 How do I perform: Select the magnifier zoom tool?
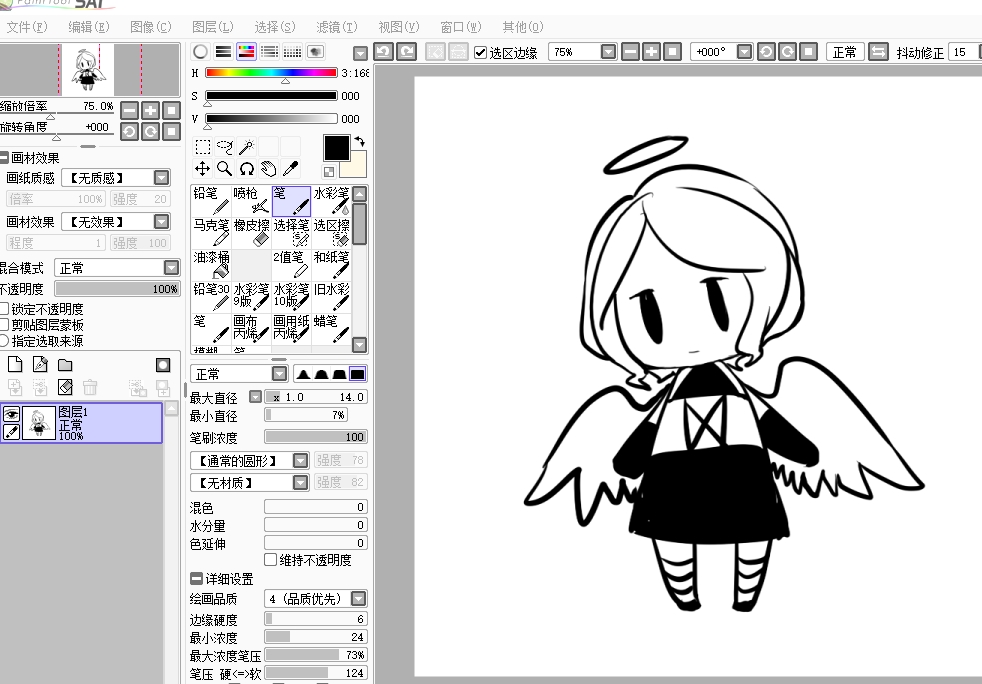tap(224, 168)
